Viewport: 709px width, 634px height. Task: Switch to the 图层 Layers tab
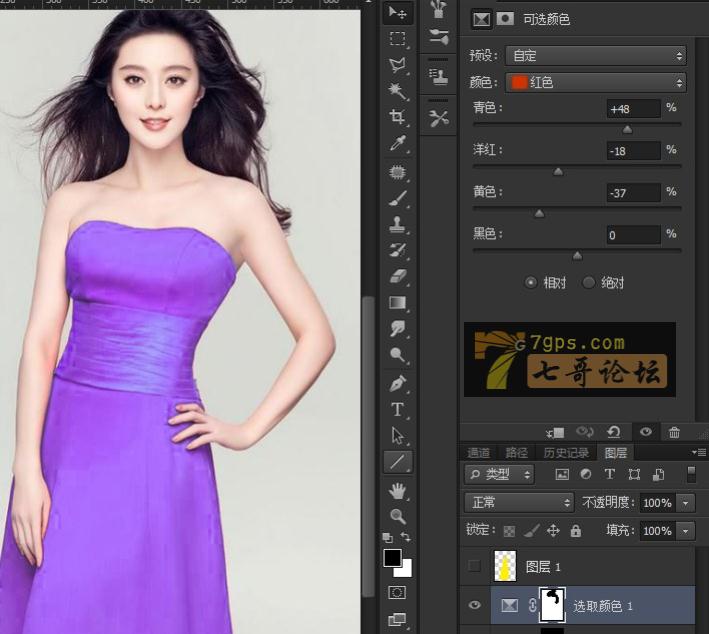pyautogui.click(x=615, y=453)
